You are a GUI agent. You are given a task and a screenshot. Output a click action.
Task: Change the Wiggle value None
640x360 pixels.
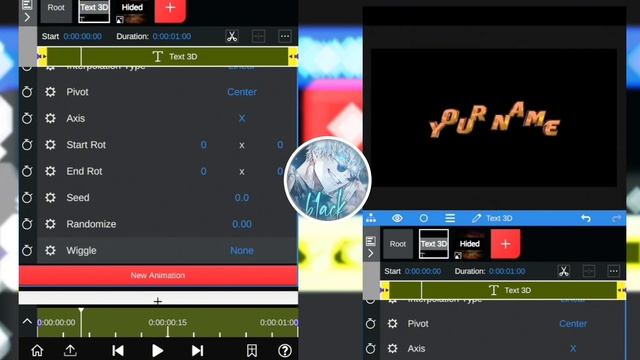pyautogui.click(x=242, y=250)
